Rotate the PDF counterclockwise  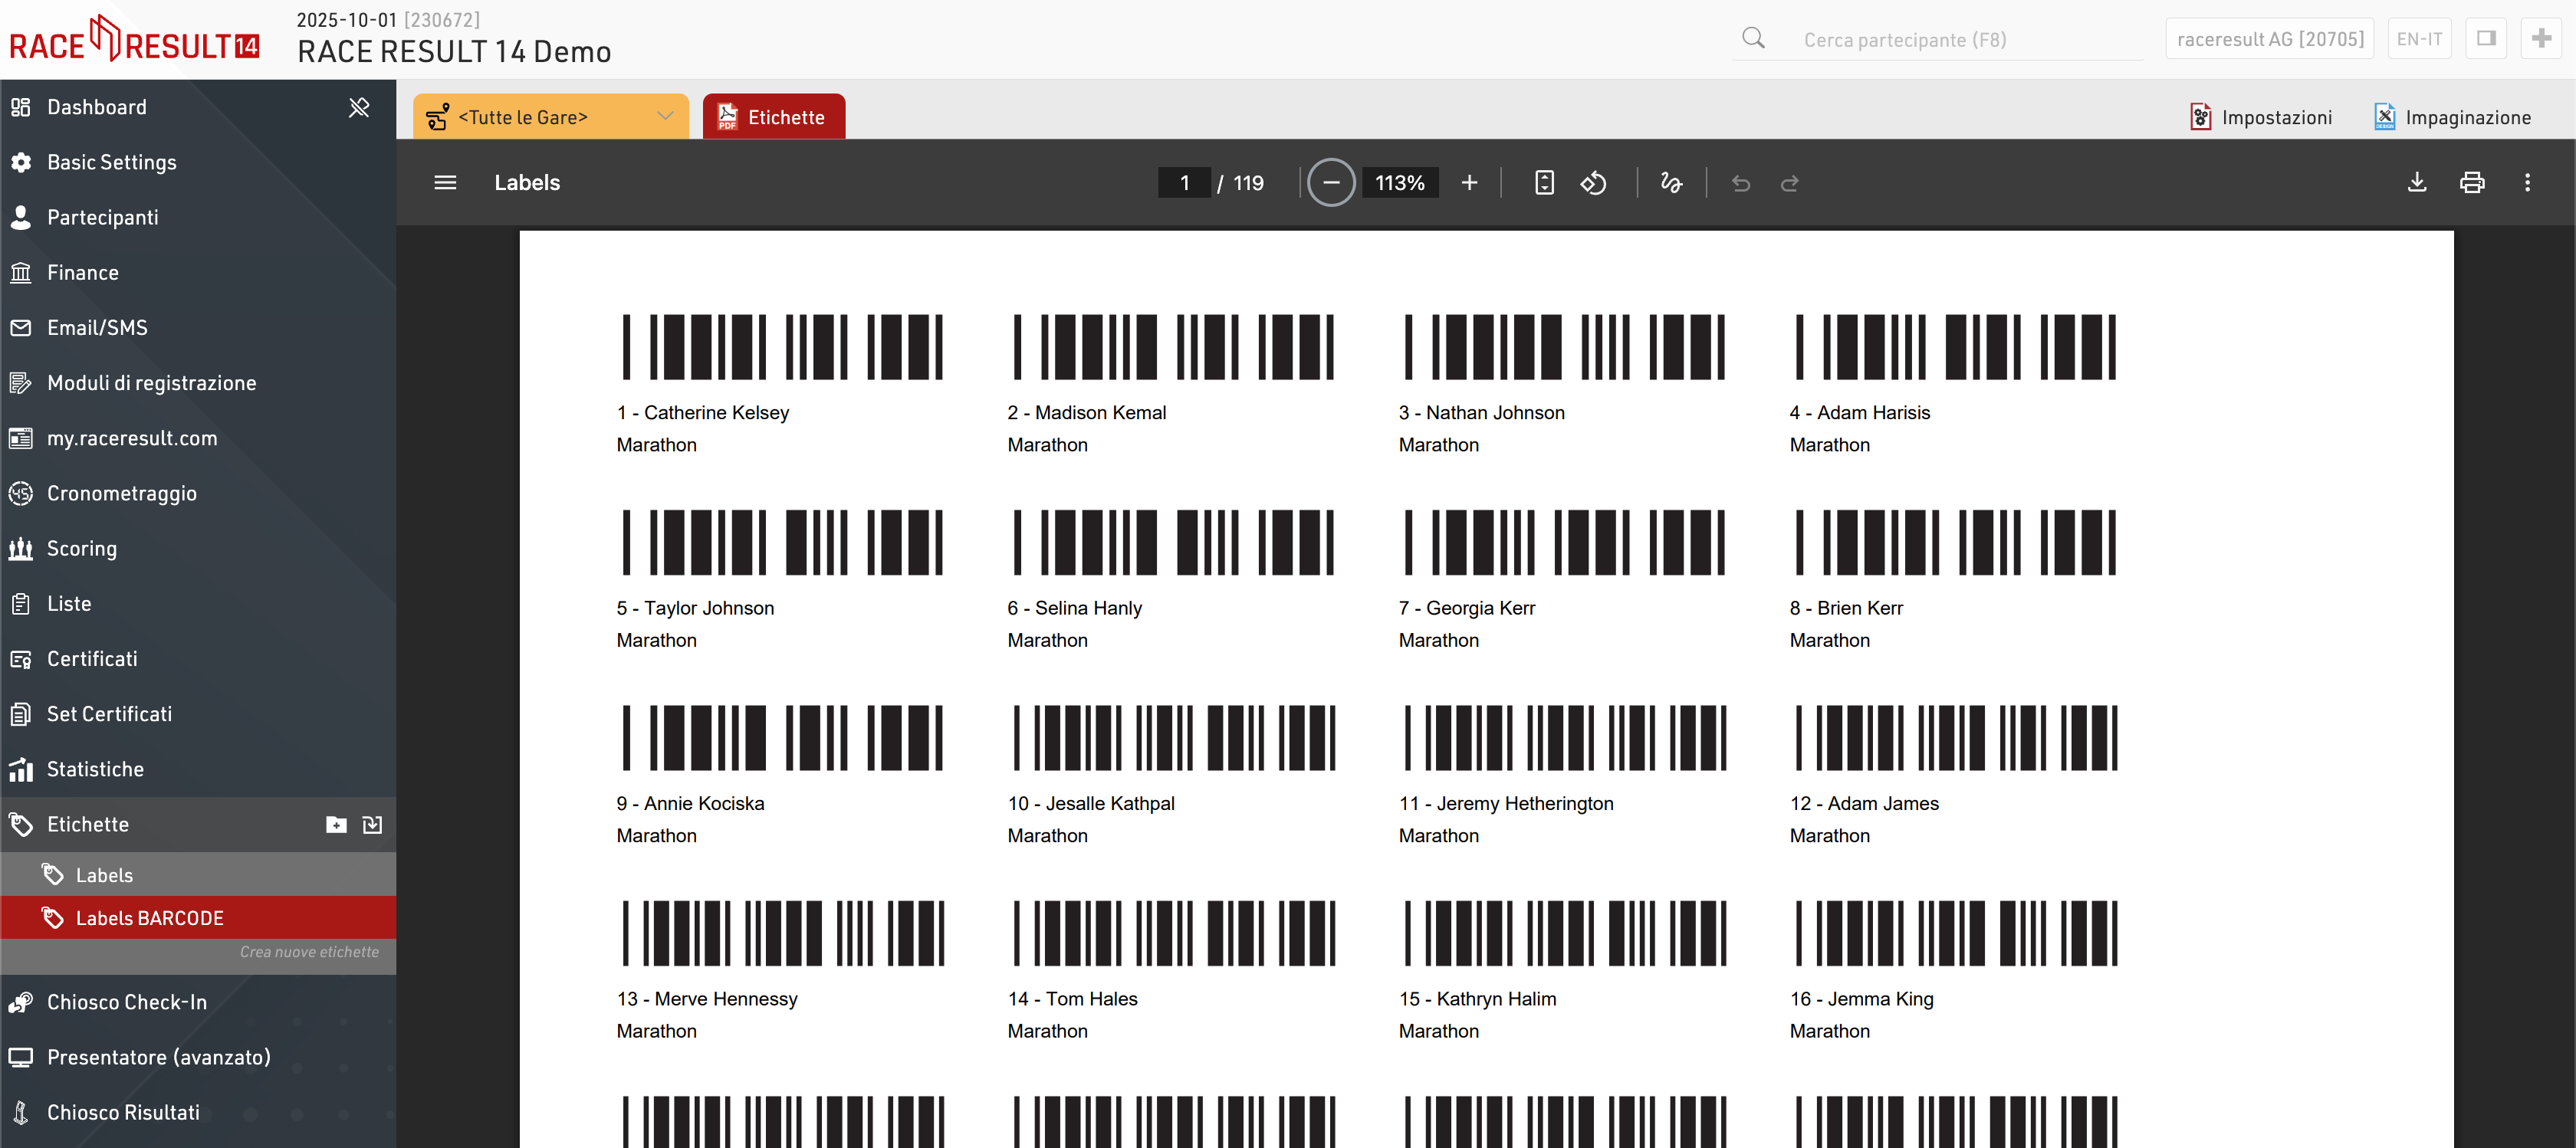click(1593, 183)
